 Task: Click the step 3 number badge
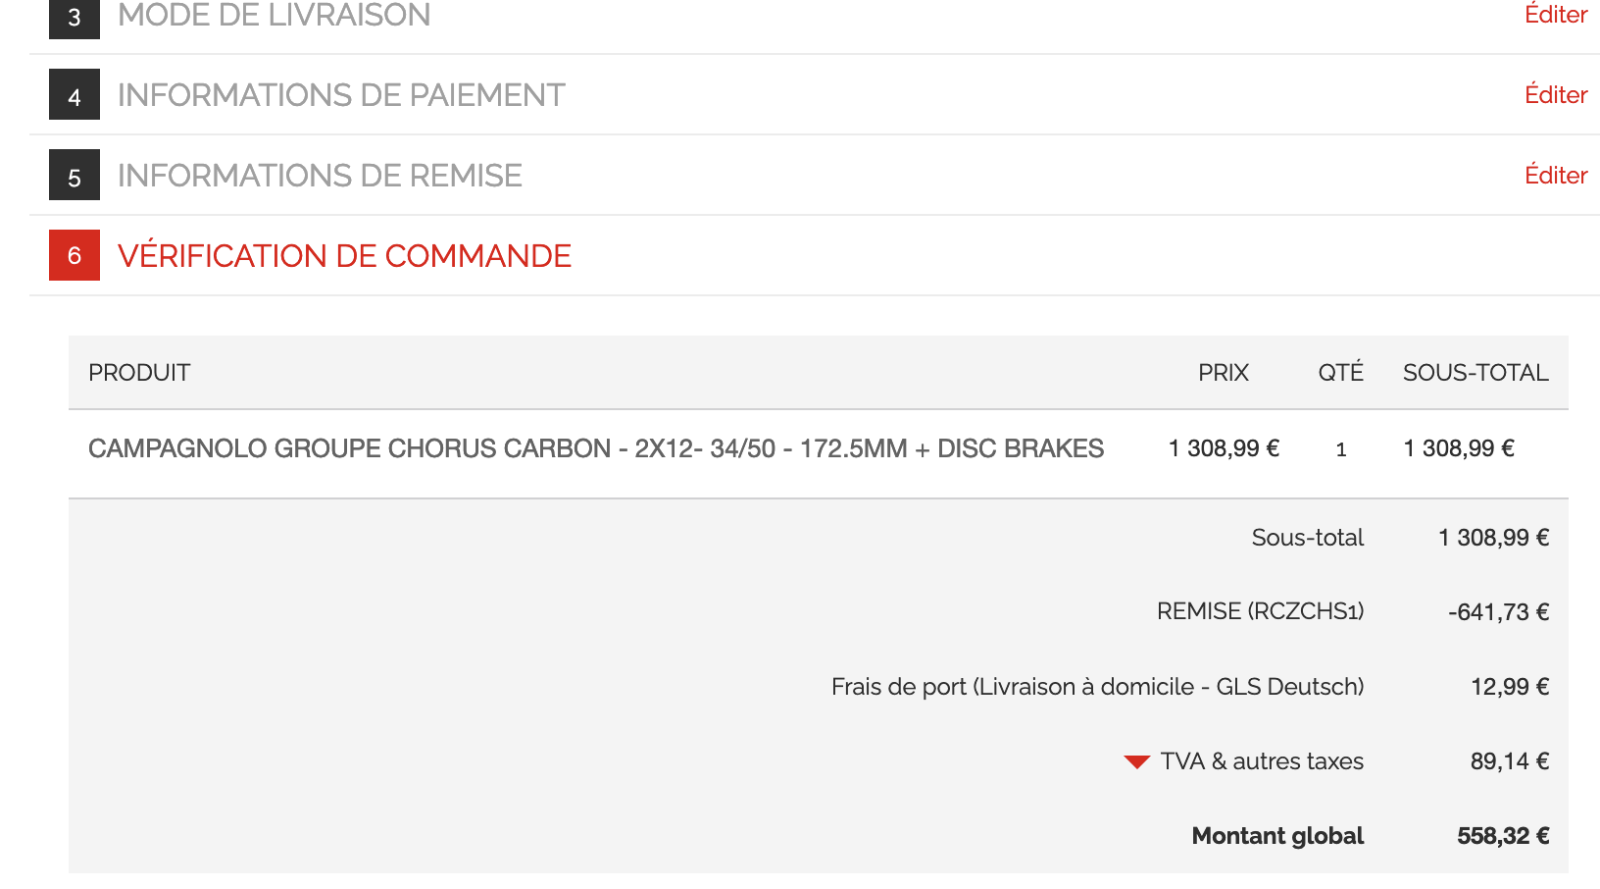(x=74, y=17)
